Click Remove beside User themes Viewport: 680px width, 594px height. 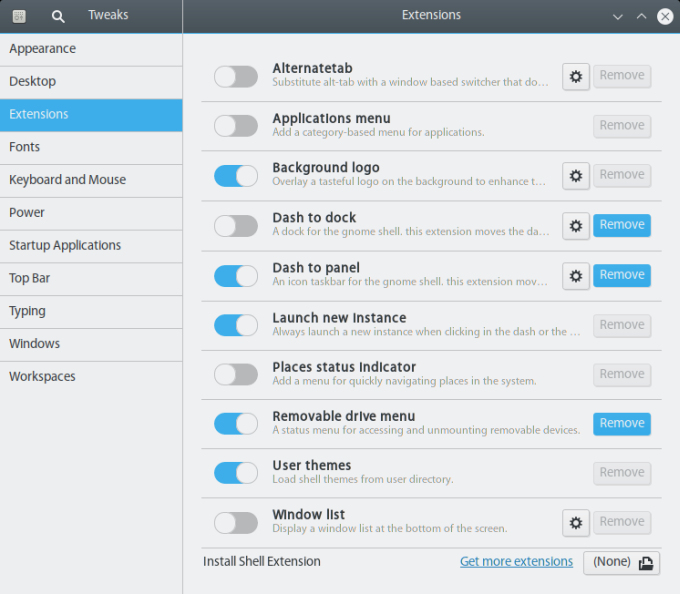(x=622, y=473)
